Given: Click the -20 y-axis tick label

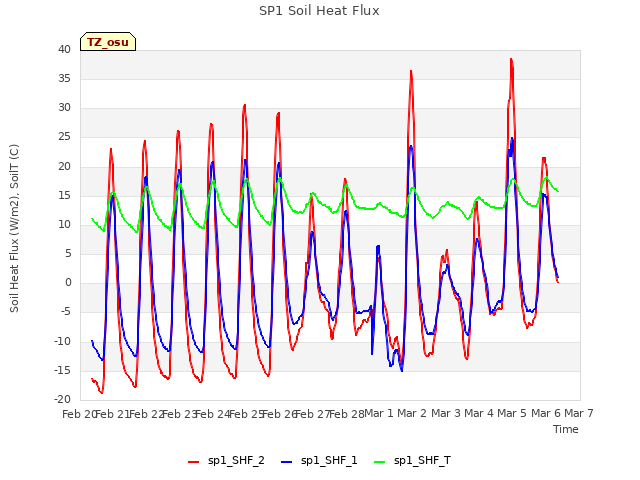Looking at the screenshot, I should point(62,399).
